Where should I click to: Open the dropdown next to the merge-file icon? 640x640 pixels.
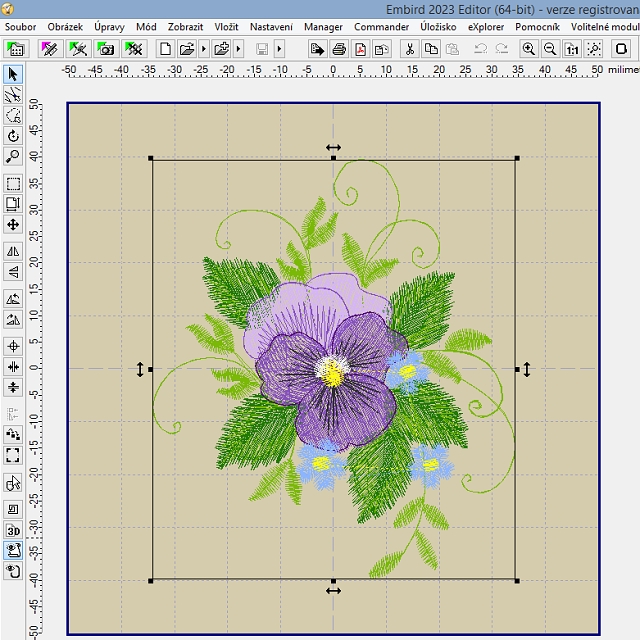click(x=239, y=48)
